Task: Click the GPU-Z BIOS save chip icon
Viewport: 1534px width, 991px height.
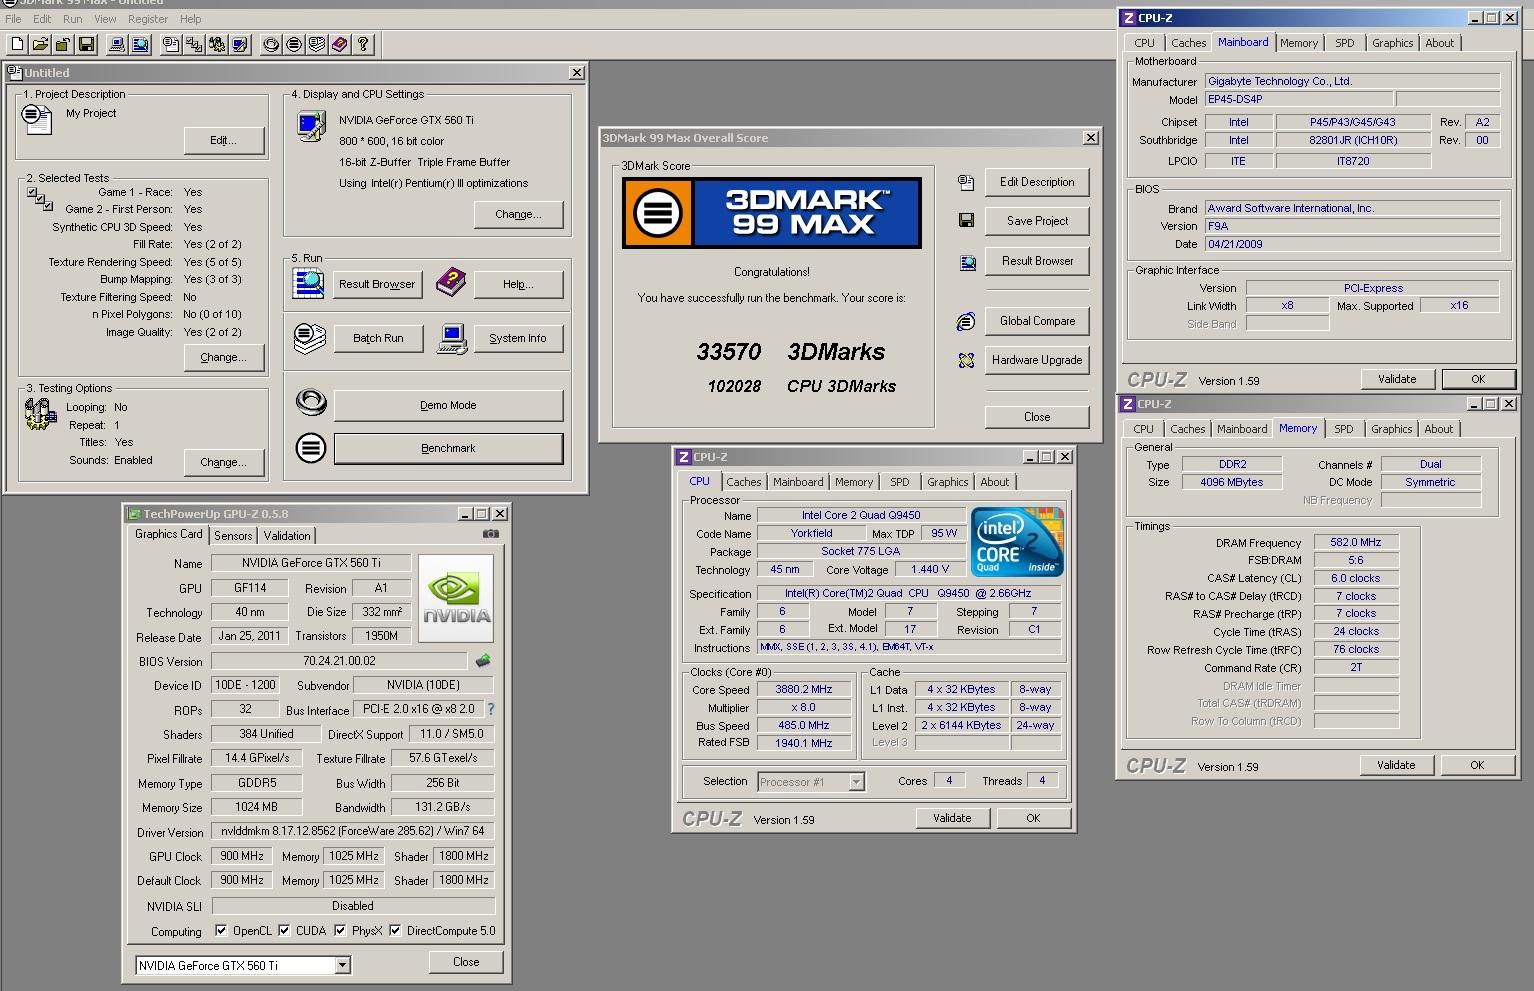Action: tap(483, 660)
